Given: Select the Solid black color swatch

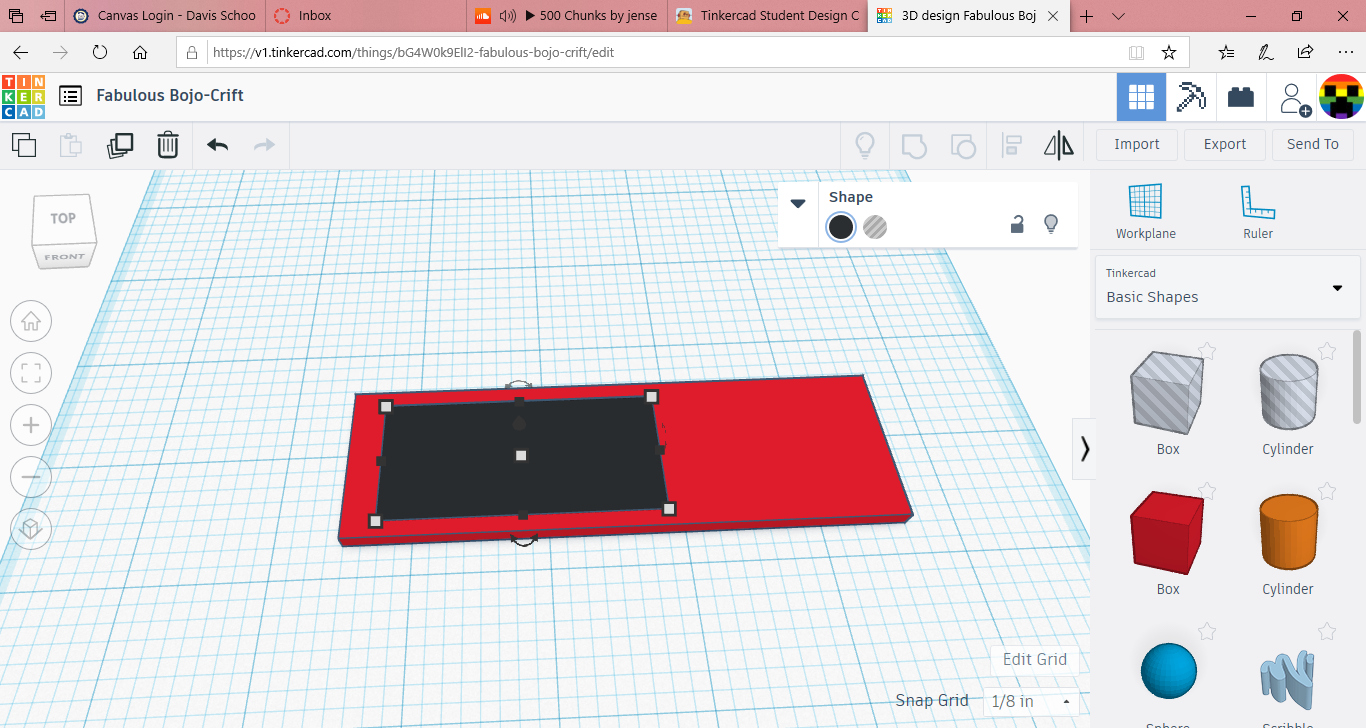Looking at the screenshot, I should 841,227.
